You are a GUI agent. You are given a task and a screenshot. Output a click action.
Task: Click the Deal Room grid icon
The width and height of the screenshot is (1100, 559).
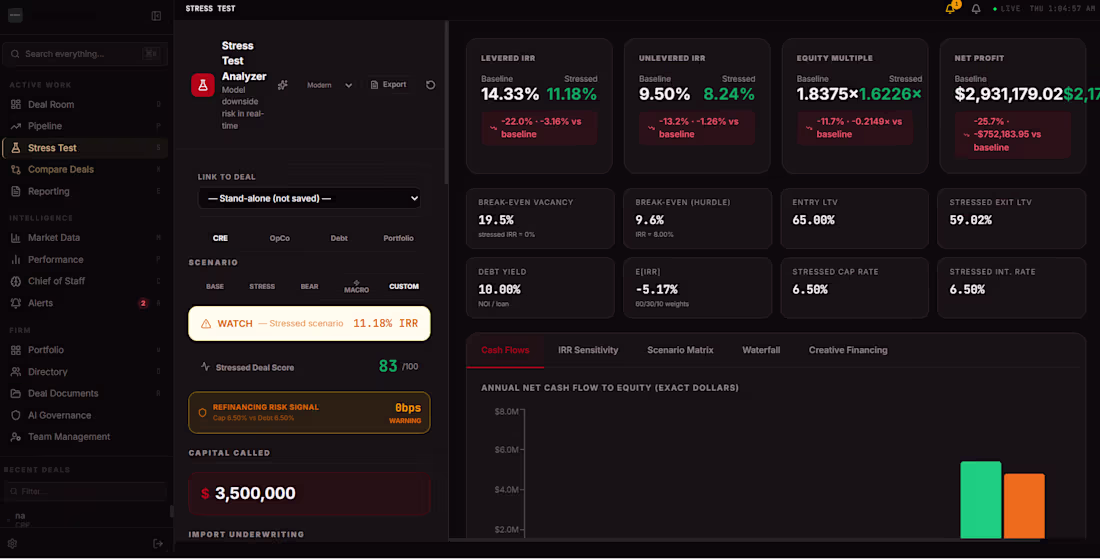(15, 105)
